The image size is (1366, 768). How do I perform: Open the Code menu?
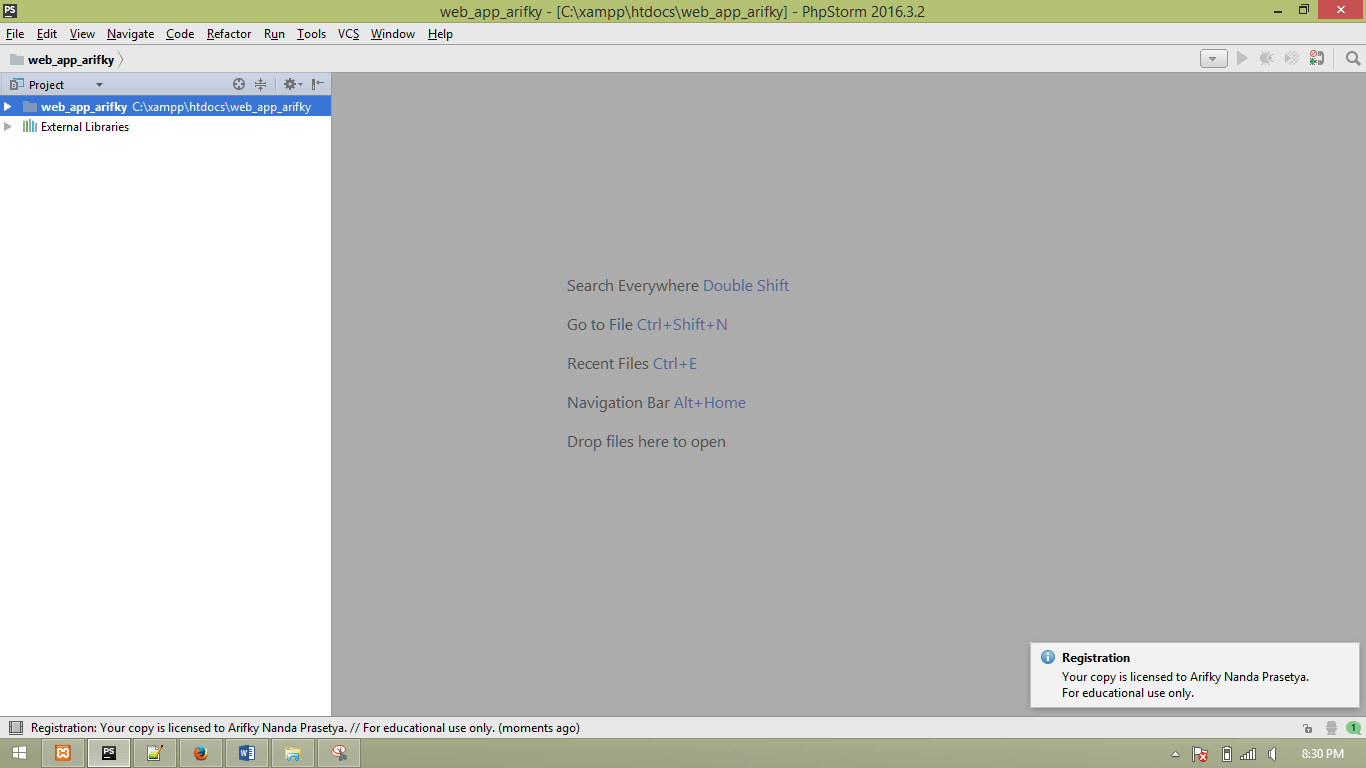coord(180,34)
